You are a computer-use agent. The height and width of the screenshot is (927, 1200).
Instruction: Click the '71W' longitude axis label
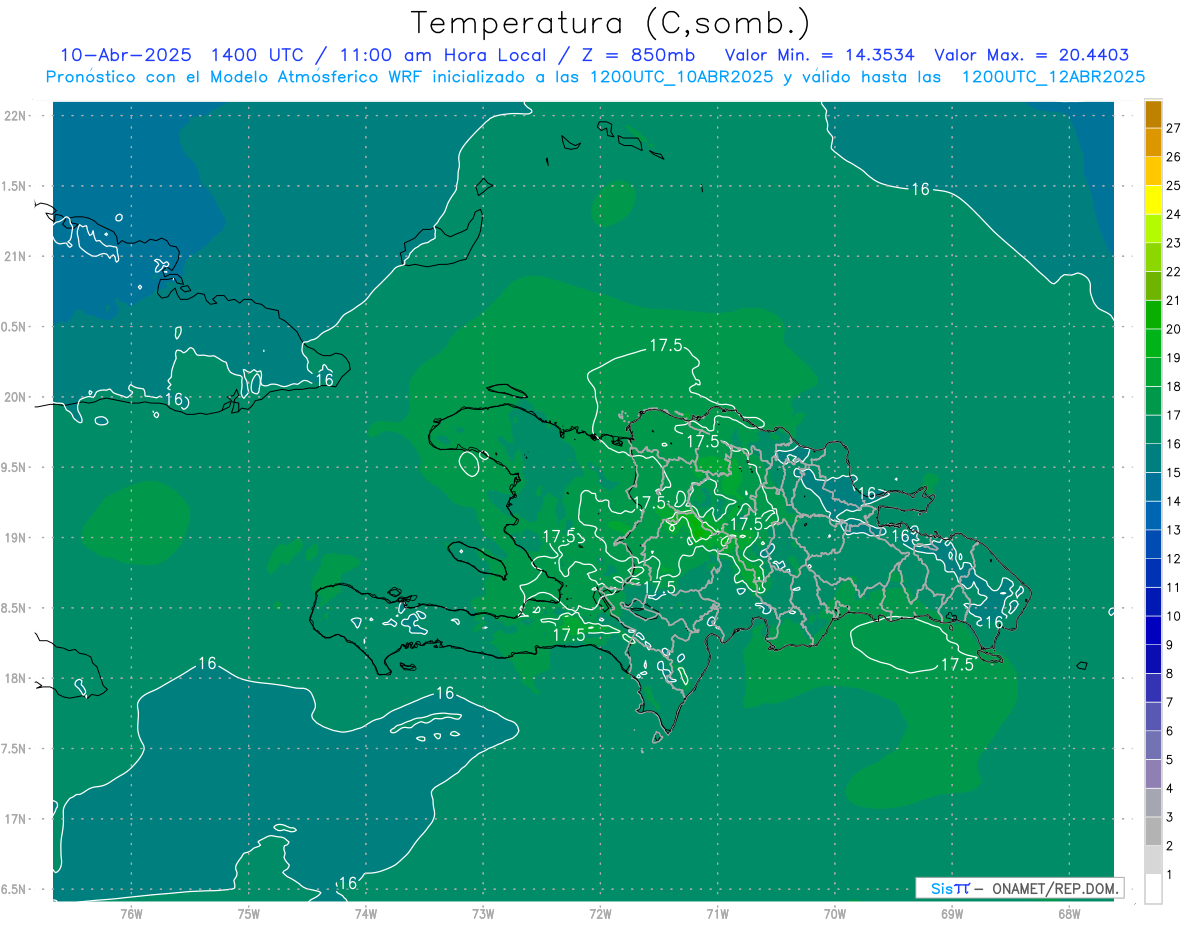pos(717,914)
